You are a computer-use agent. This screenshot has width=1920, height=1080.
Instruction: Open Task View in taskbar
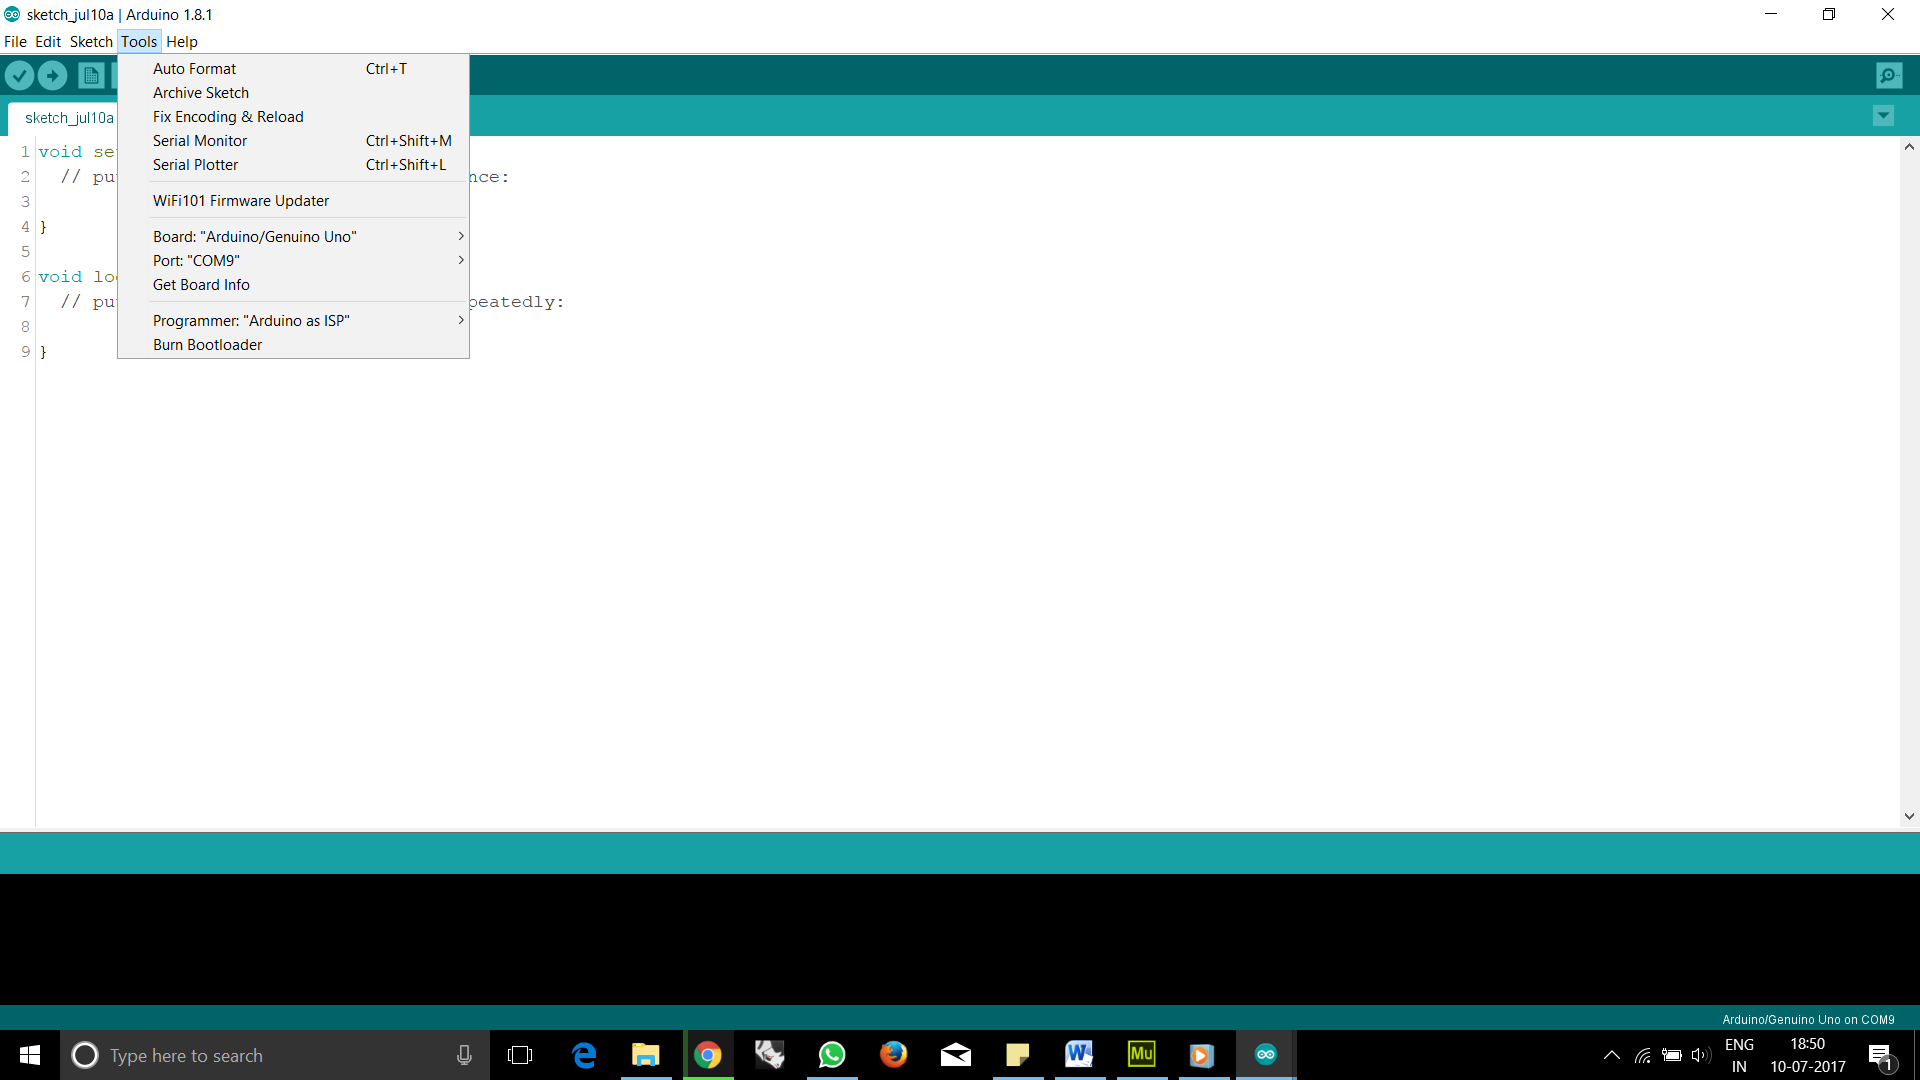(520, 1055)
